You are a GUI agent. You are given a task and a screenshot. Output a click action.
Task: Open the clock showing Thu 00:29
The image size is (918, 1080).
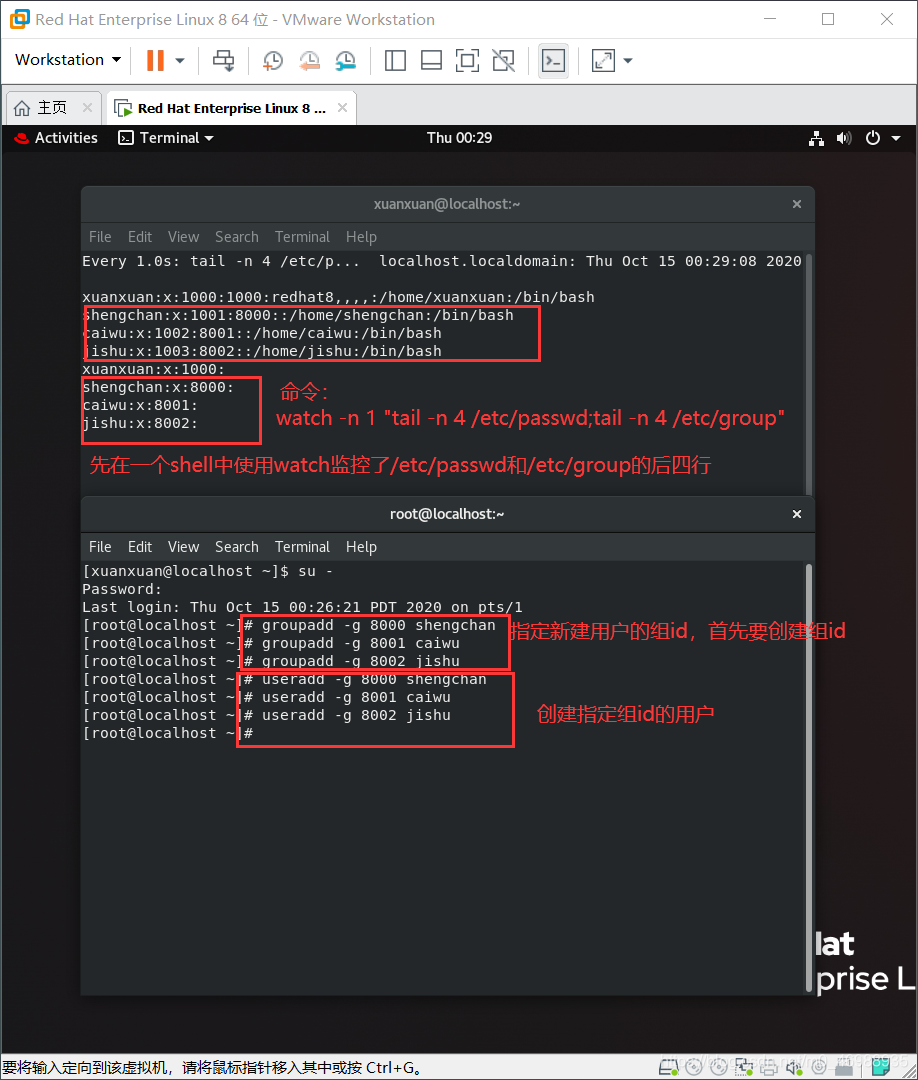(459, 138)
